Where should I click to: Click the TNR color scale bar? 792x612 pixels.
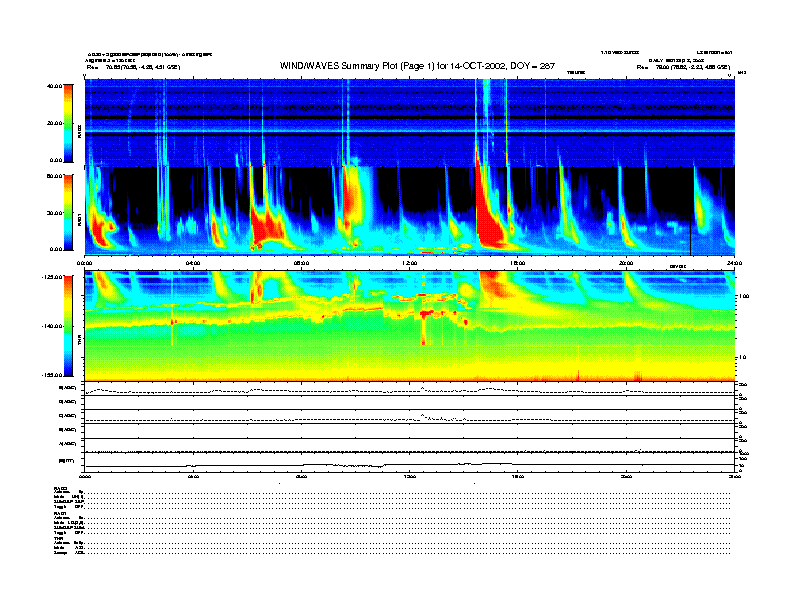click(68, 326)
